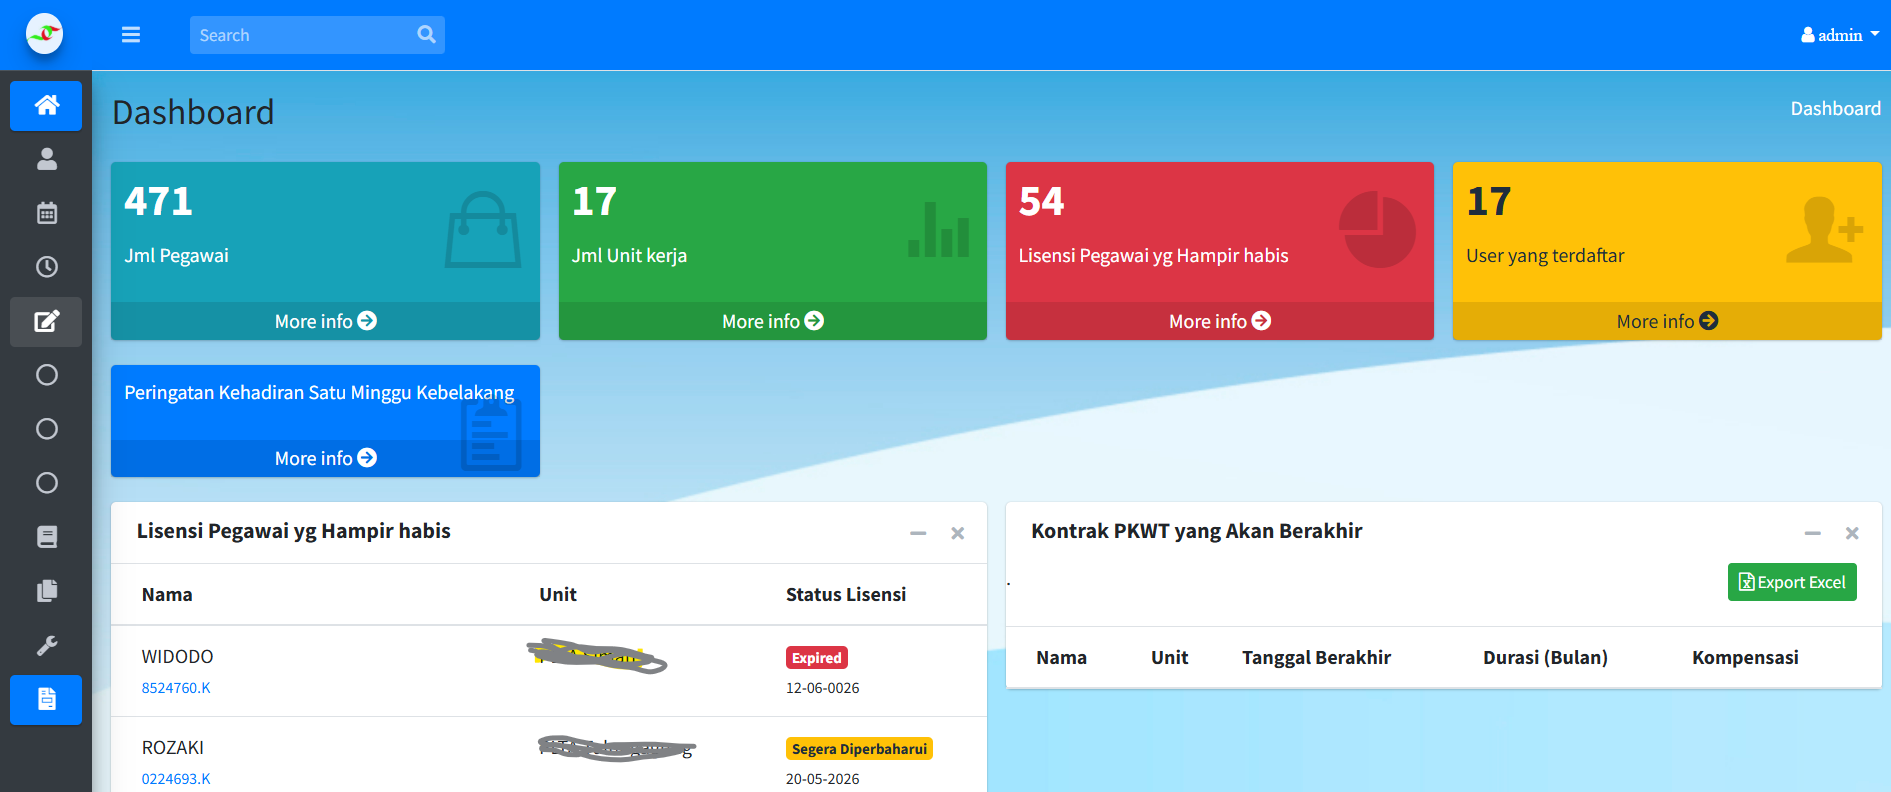The image size is (1891, 792).
Task: Click into the Search input field
Action: [300, 35]
